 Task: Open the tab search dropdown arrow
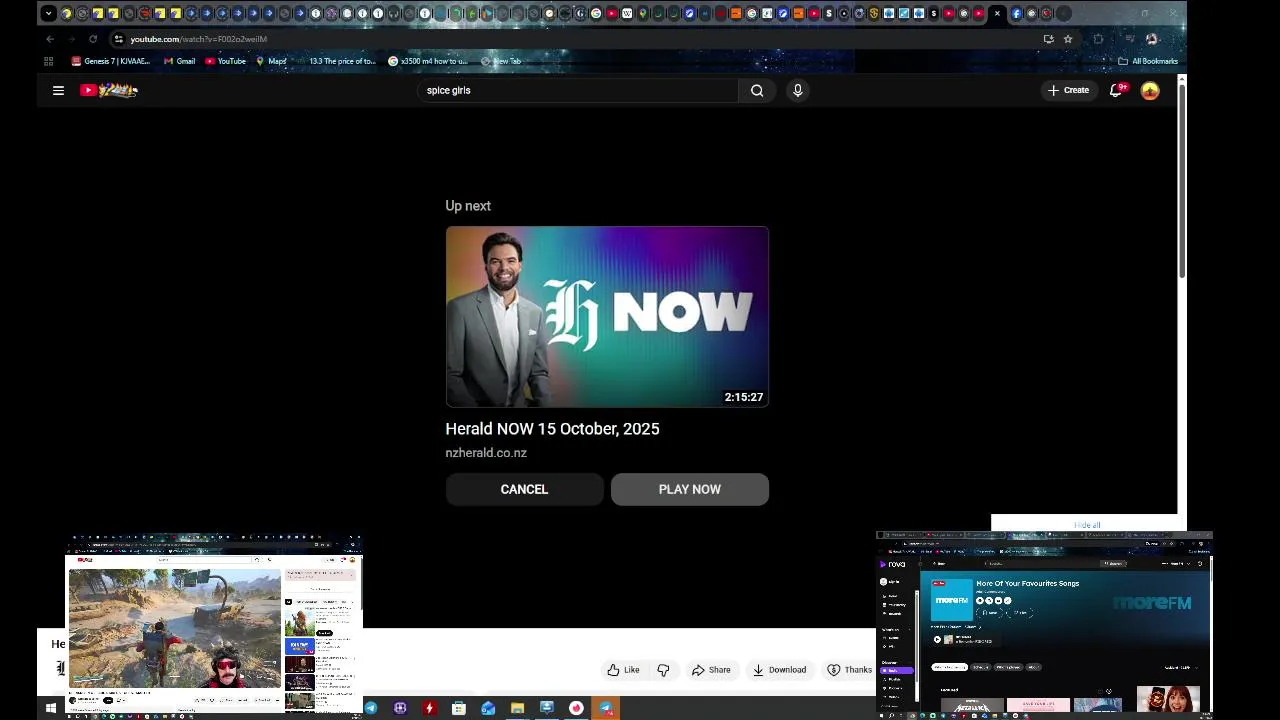point(48,13)
